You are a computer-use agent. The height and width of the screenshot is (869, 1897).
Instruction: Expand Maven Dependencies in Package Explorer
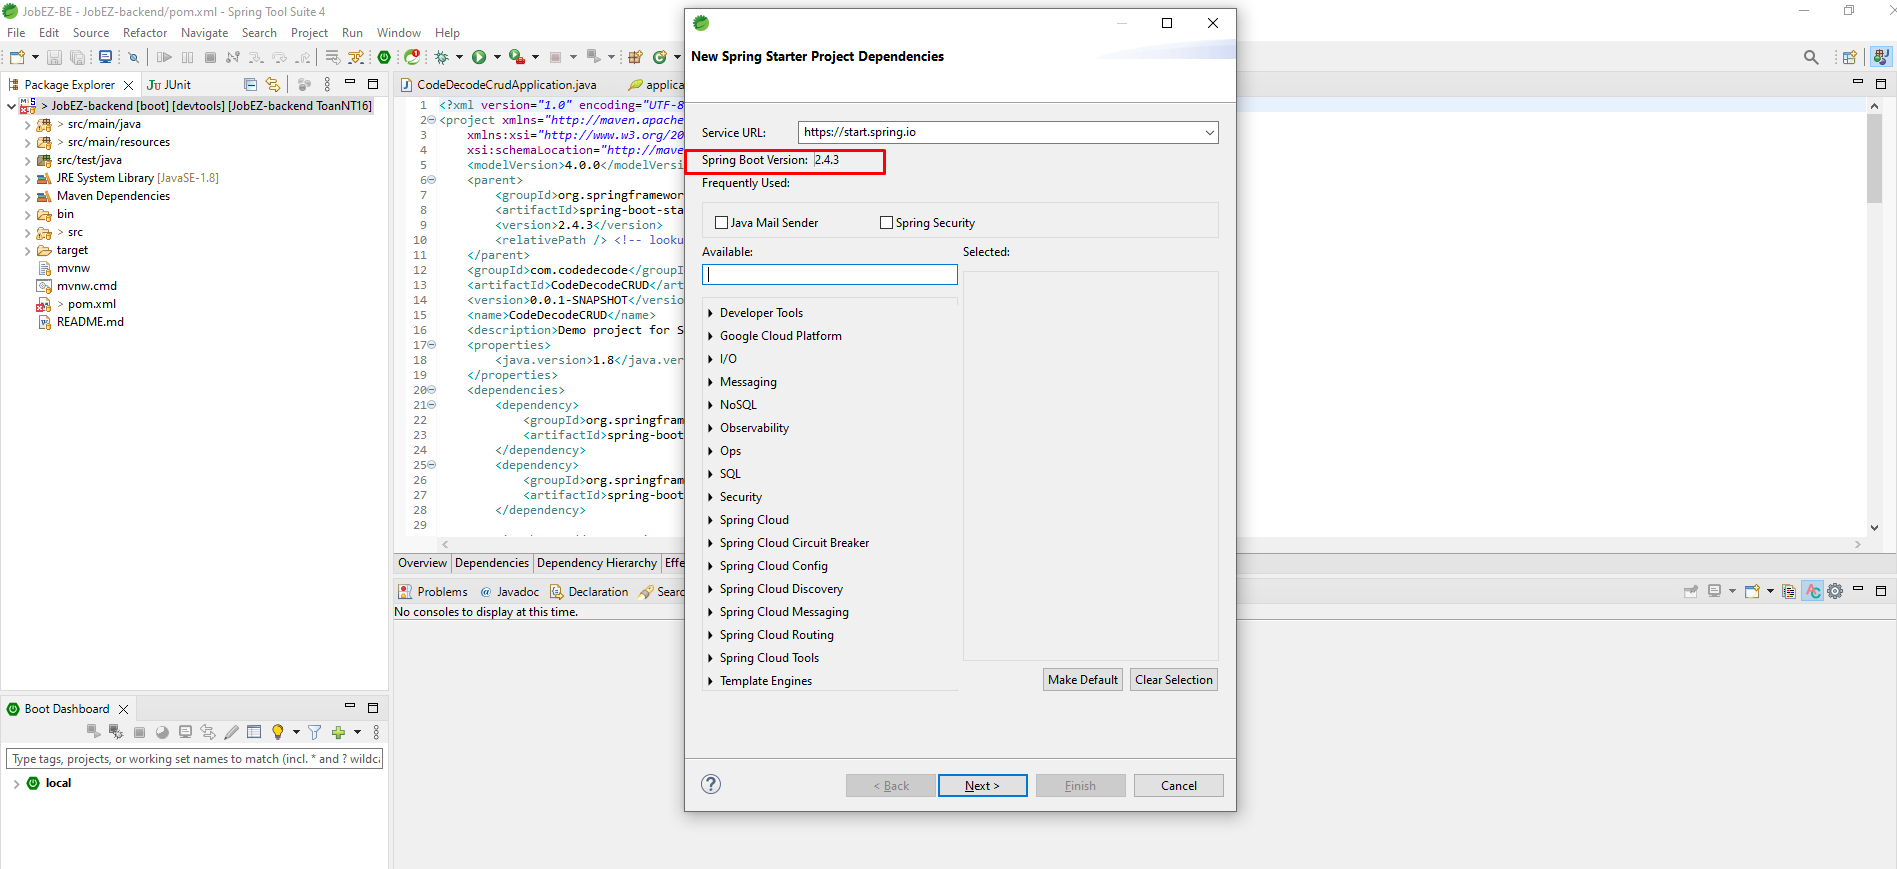27,197
